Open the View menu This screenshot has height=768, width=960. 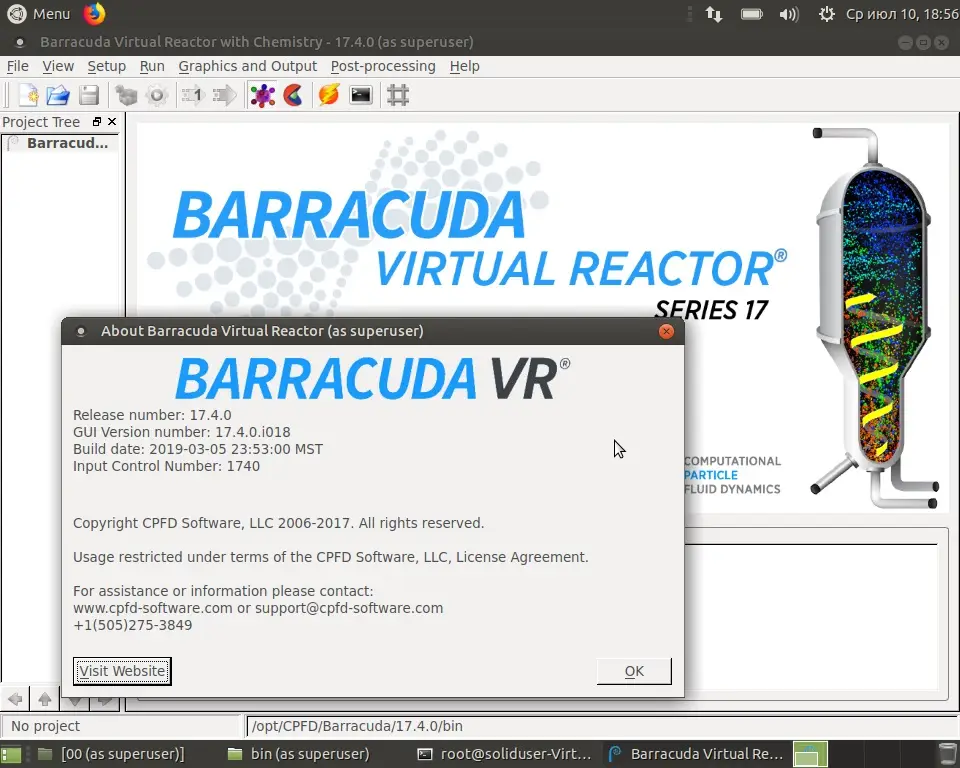click(x=58, y=66)
